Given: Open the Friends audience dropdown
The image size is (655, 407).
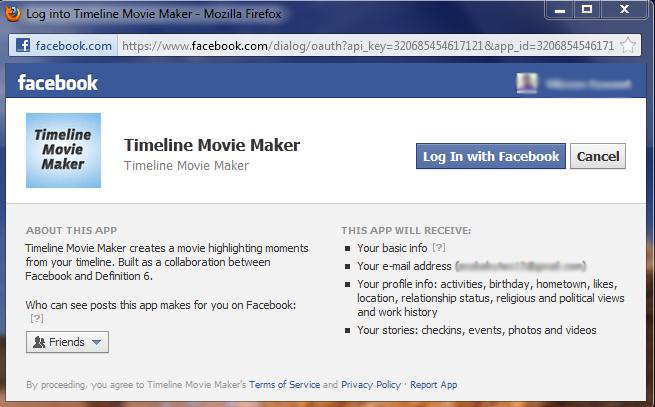Looking at the screenshot, I should coord(67,342).
